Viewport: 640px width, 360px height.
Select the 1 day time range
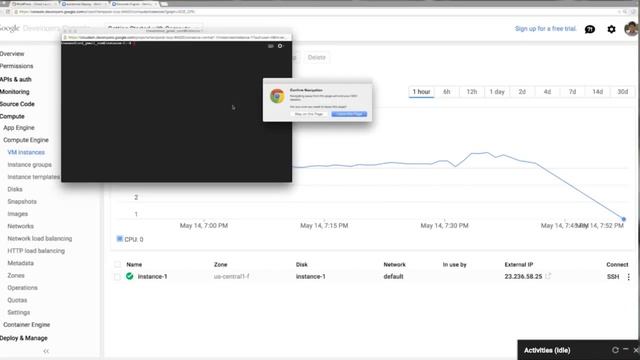click(x=497, y=92)
